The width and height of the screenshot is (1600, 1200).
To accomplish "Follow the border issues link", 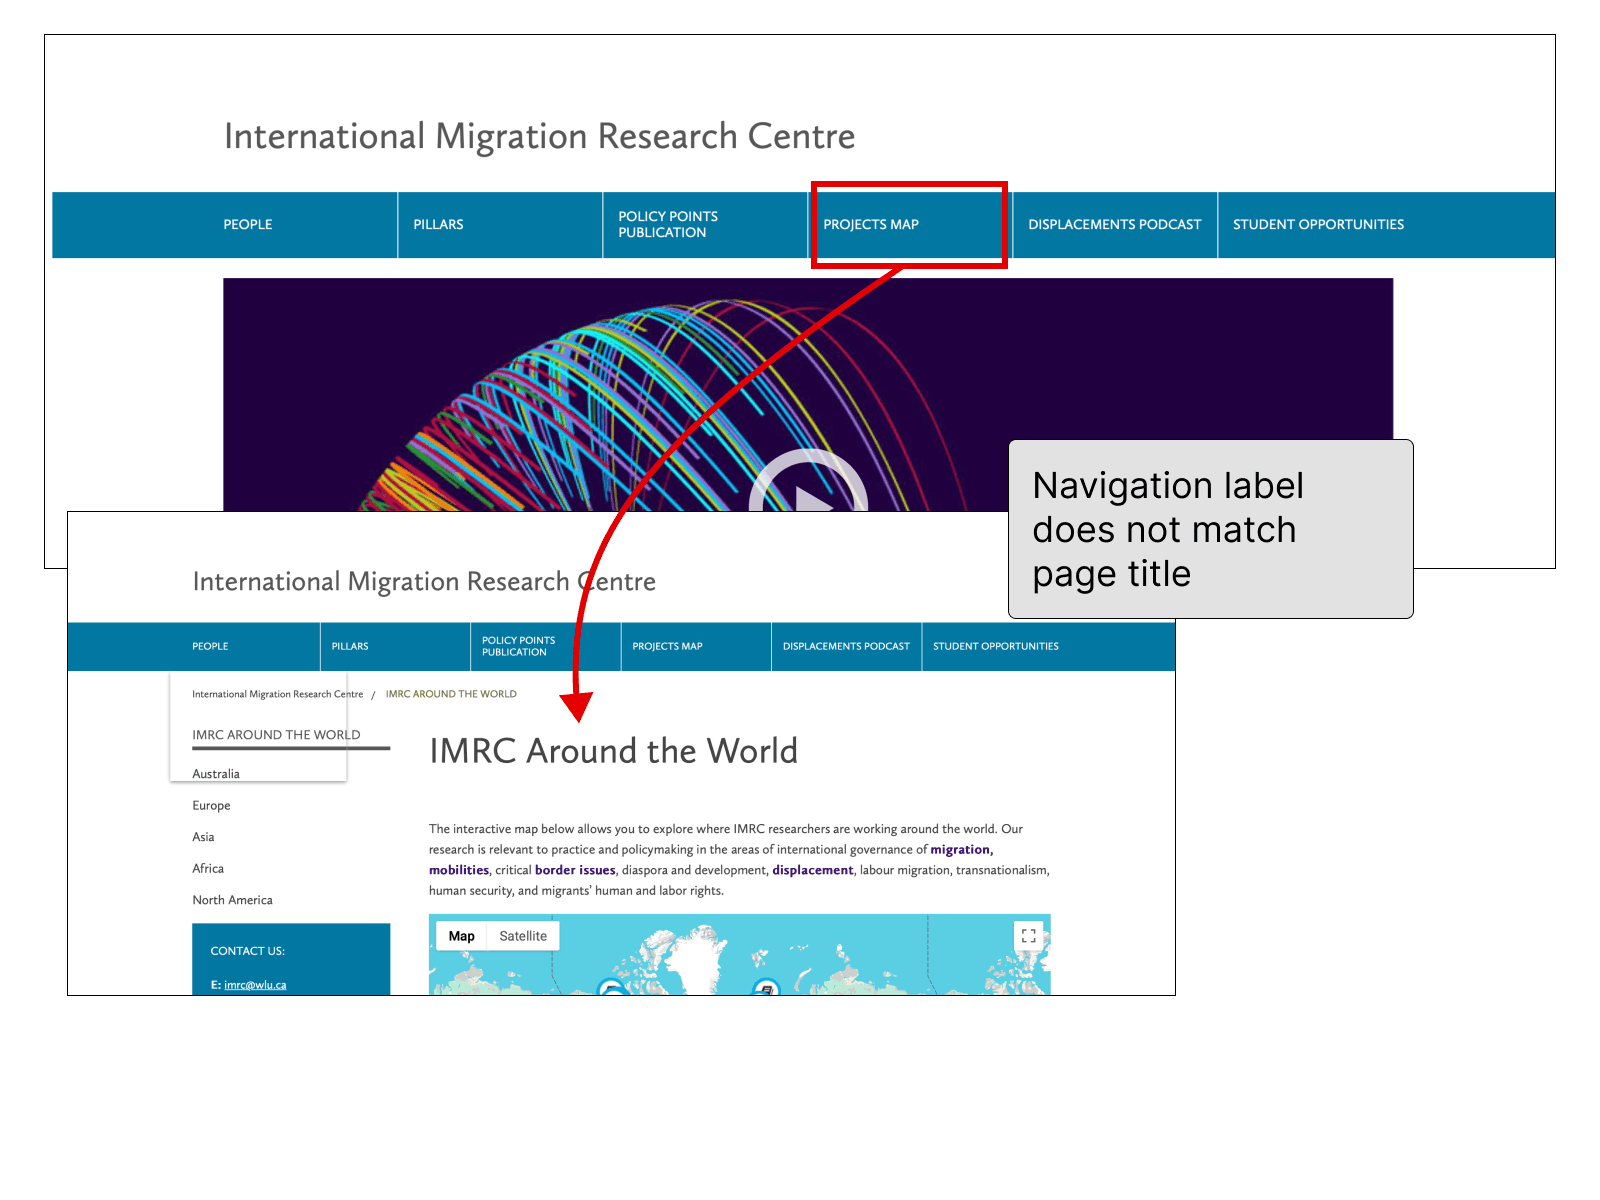I will 575,870.
